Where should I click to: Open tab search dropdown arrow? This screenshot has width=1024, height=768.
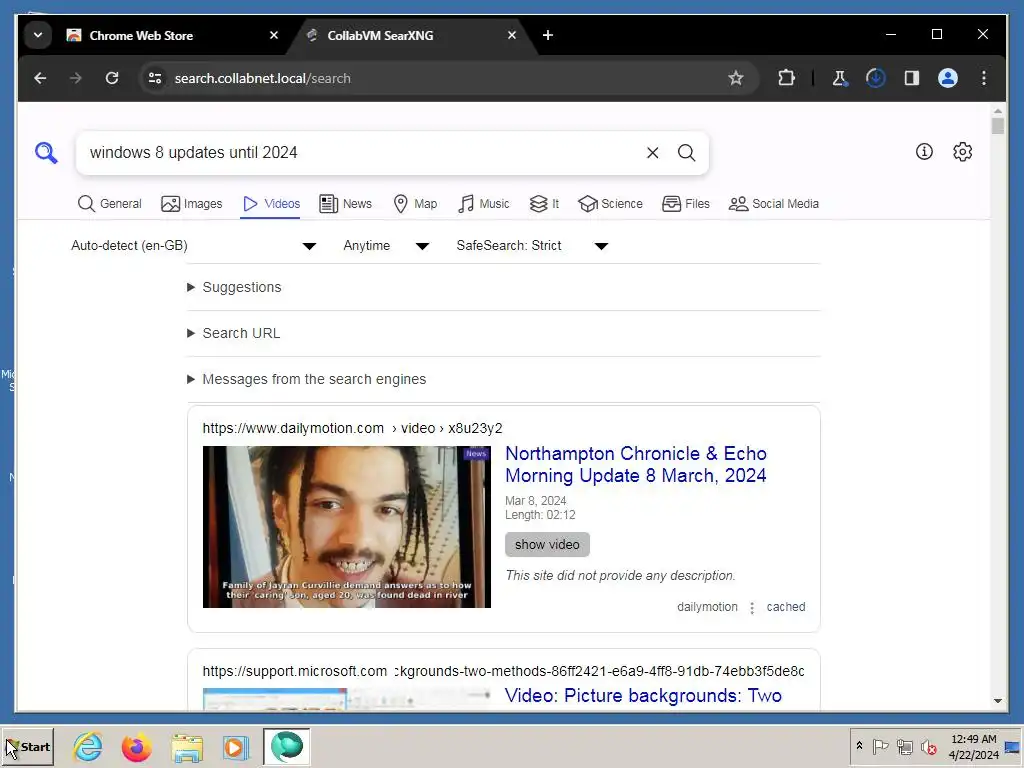(38, 35)
